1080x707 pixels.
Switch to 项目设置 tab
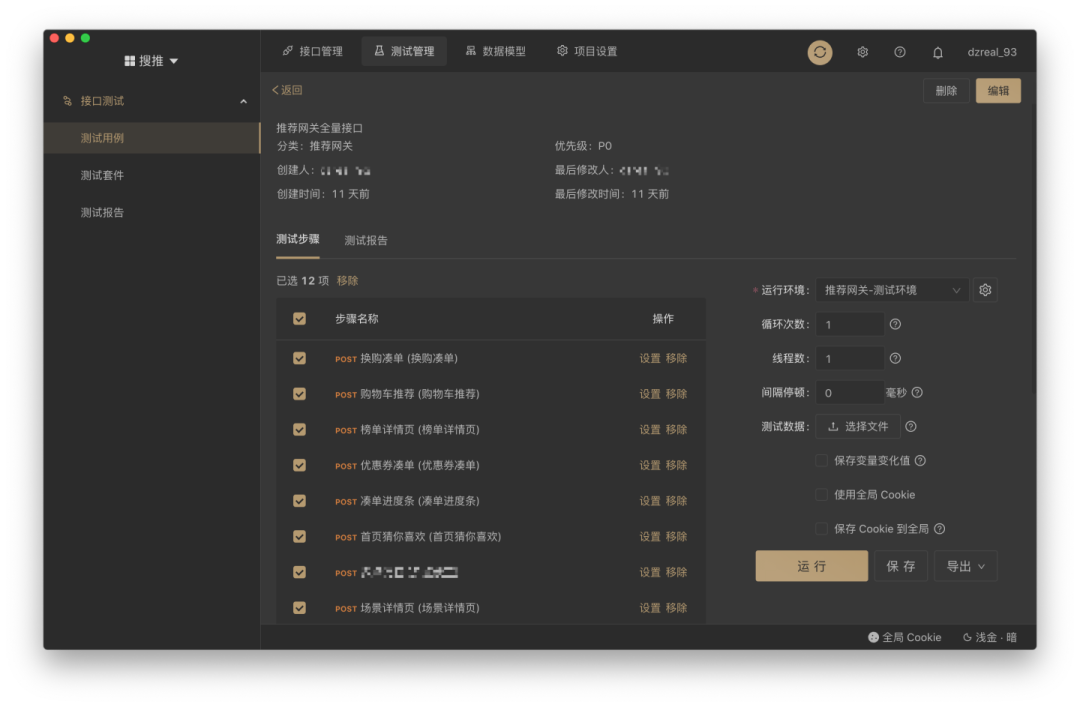coord(587,52)
